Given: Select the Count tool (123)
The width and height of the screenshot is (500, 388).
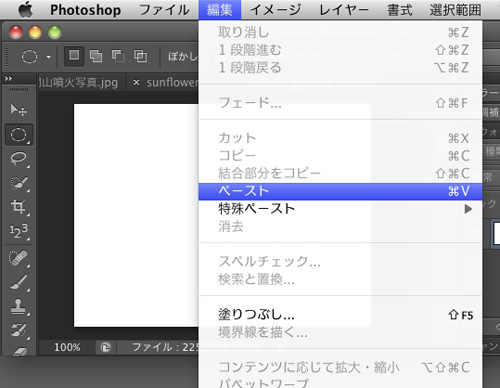Looking at the screenshot, I should (x=19, y=231).
